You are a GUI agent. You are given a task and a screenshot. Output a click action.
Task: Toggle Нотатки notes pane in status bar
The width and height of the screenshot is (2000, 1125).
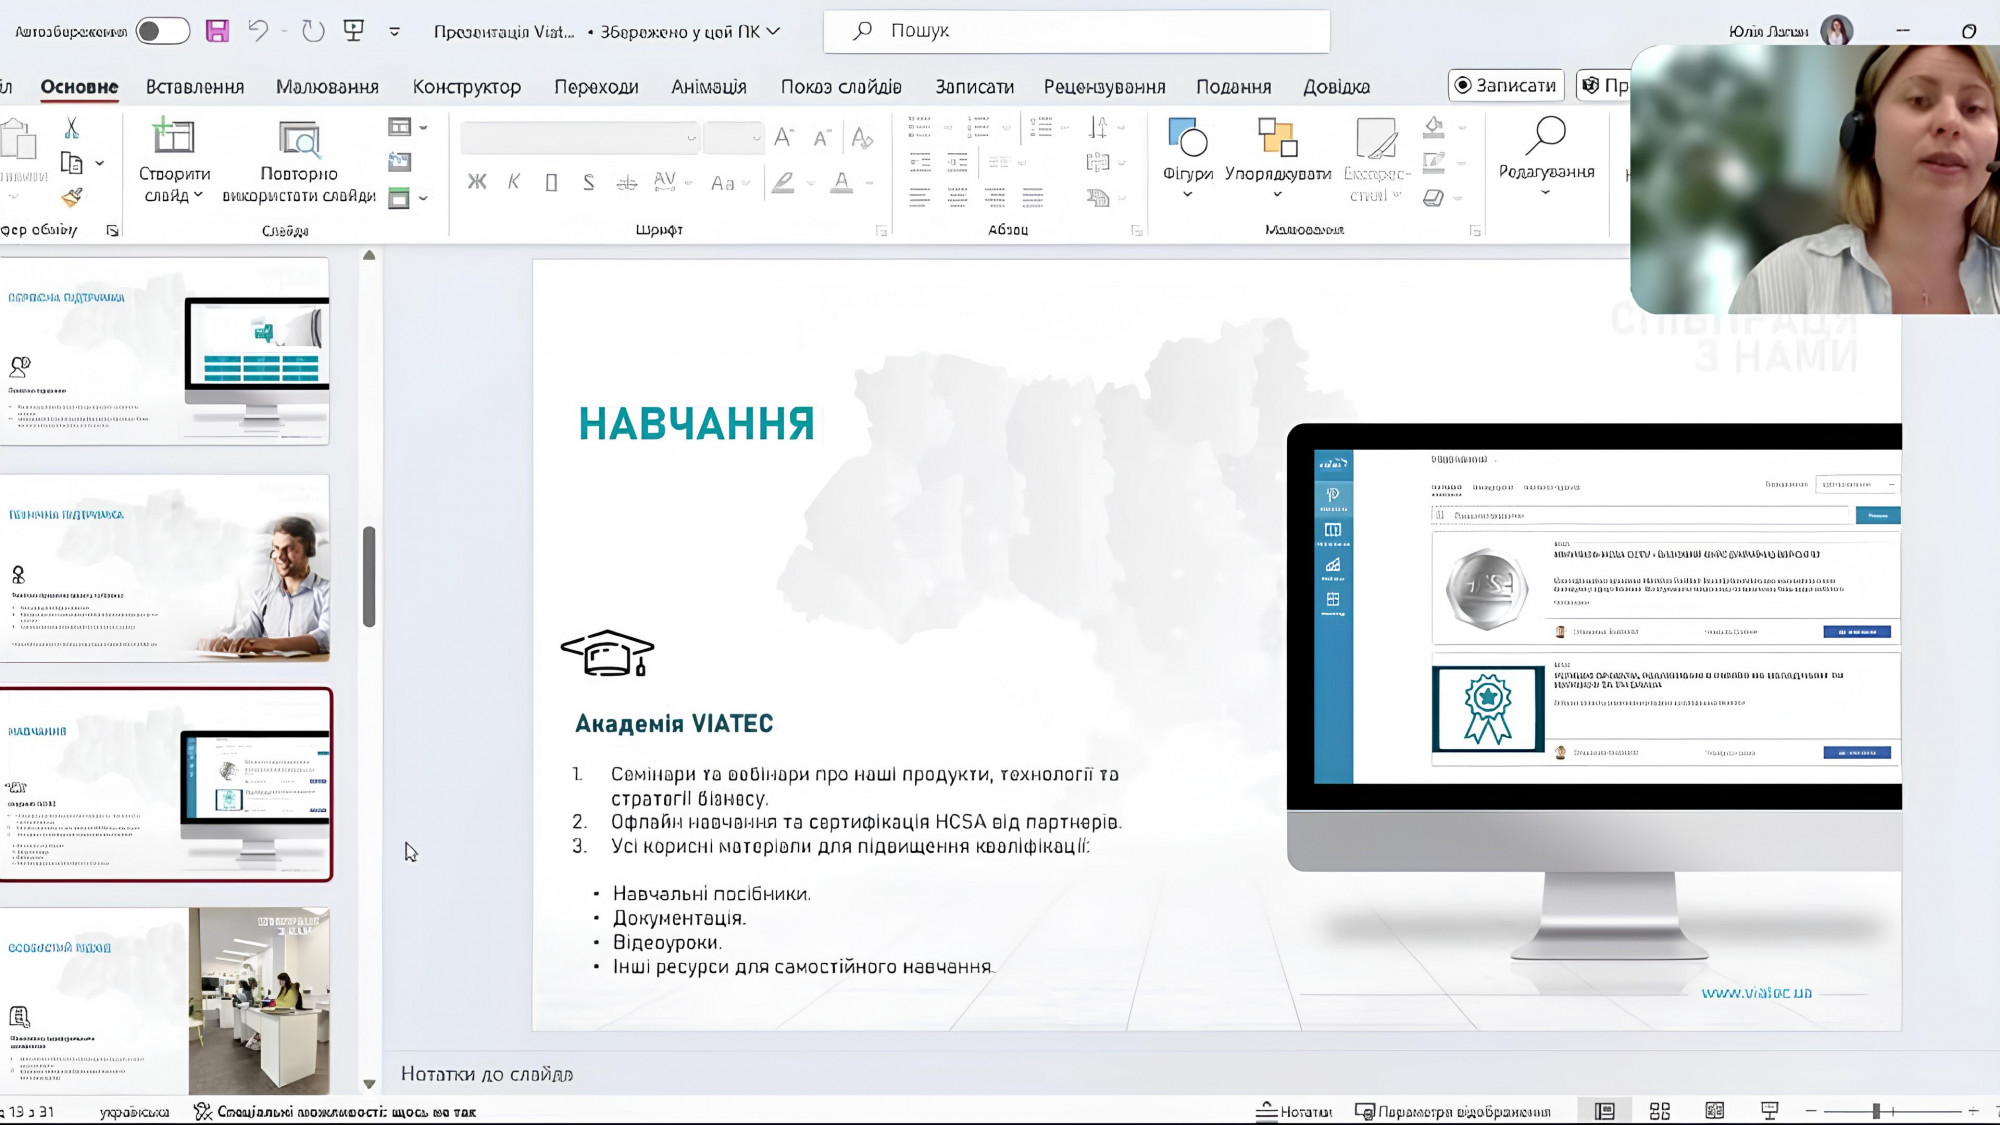tap(1294, 1111)
